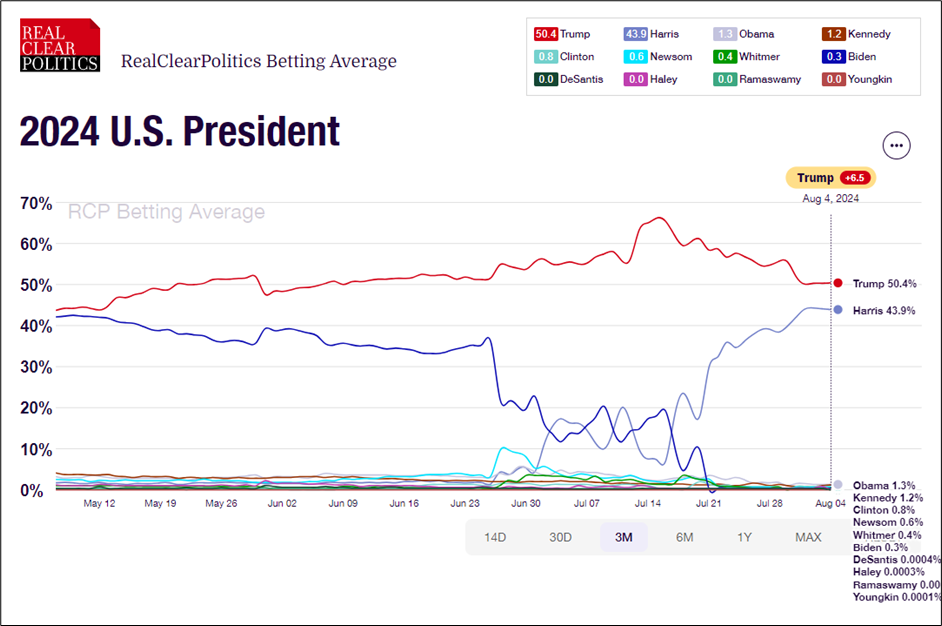942x626 pixels.
Task: Select the red Trump data point marker
Action: coord(837,283)
